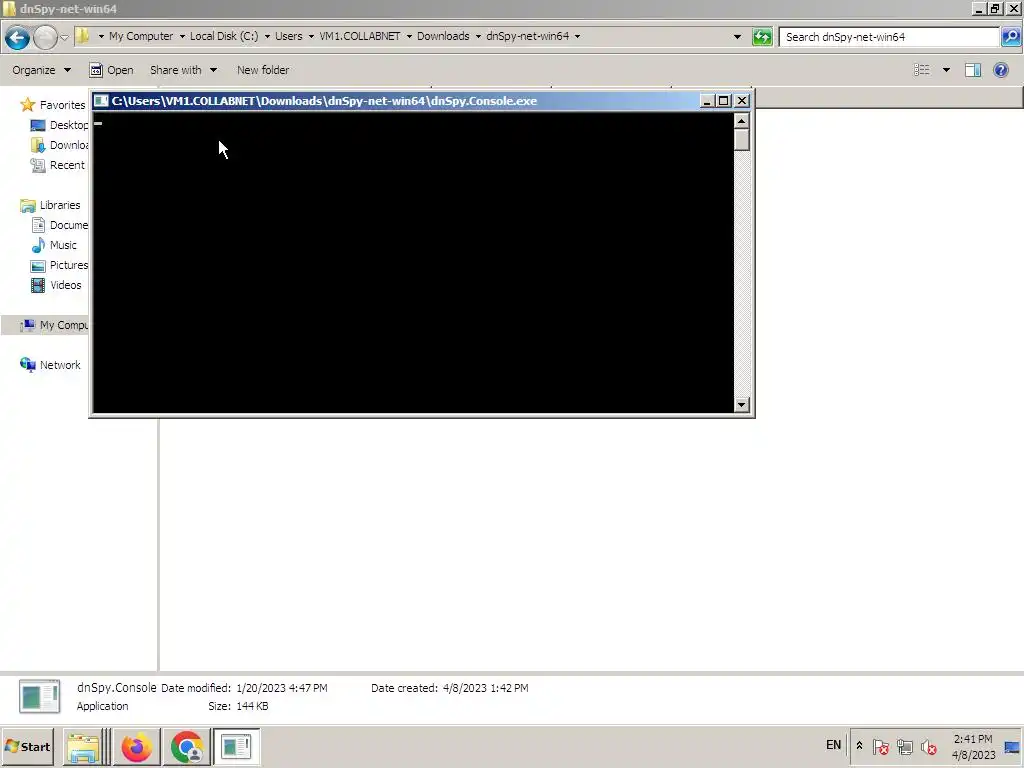This screenshot has width=1024, height=768.
Task: Click the Action Center flag tray icon
Action: (x=880, y=746)
